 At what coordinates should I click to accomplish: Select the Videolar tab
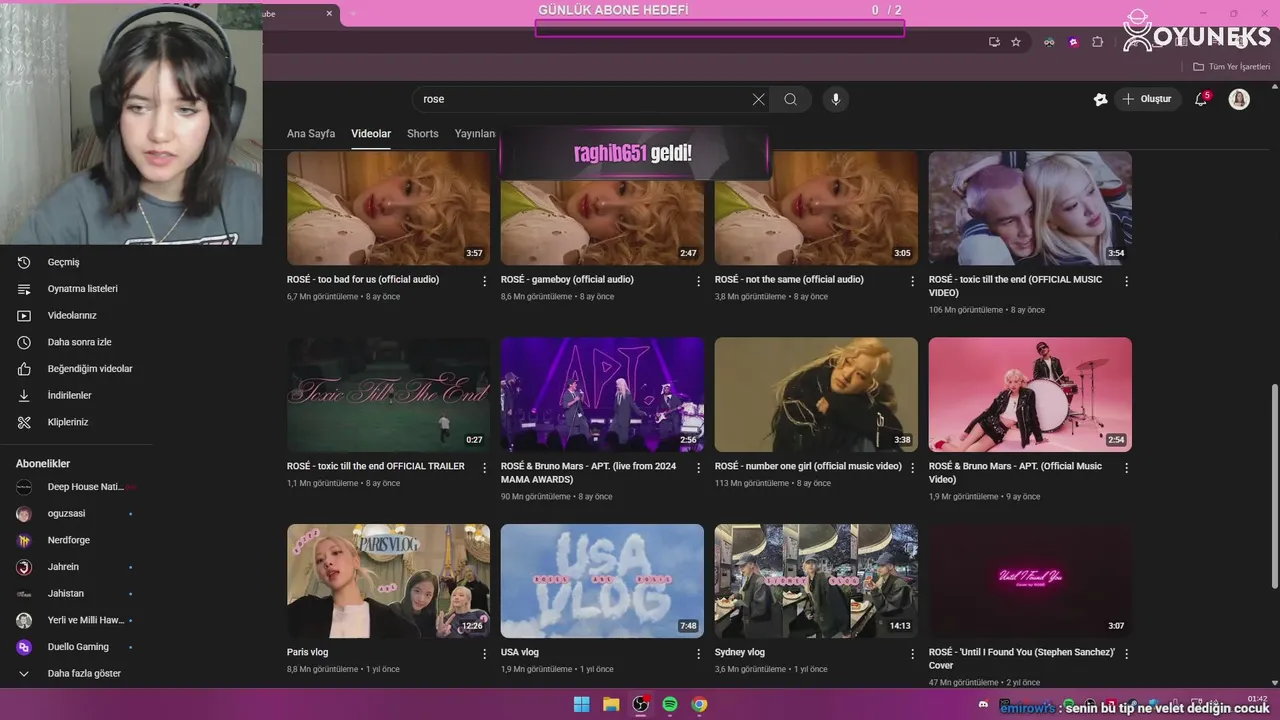point(371,134)
